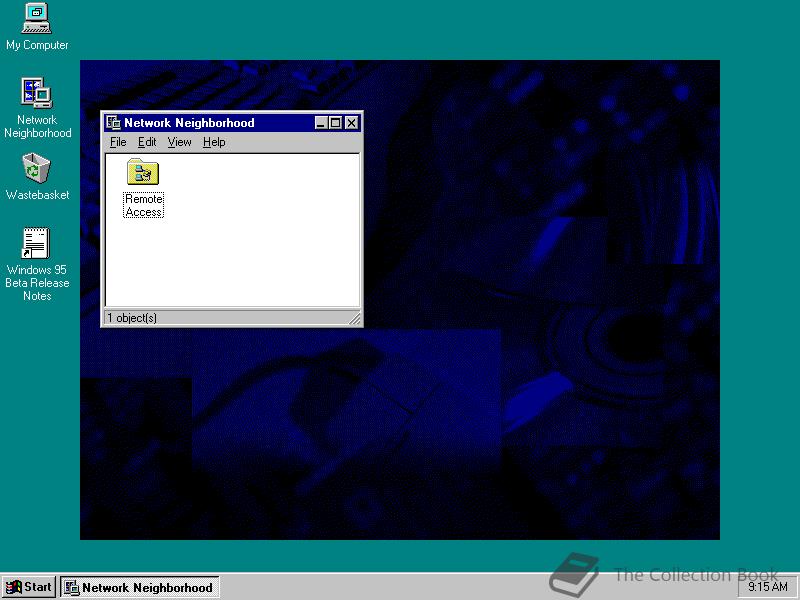Click the clock showing 9:15 AM
Viewport: 800px width, 600px height.
(766, 587)
